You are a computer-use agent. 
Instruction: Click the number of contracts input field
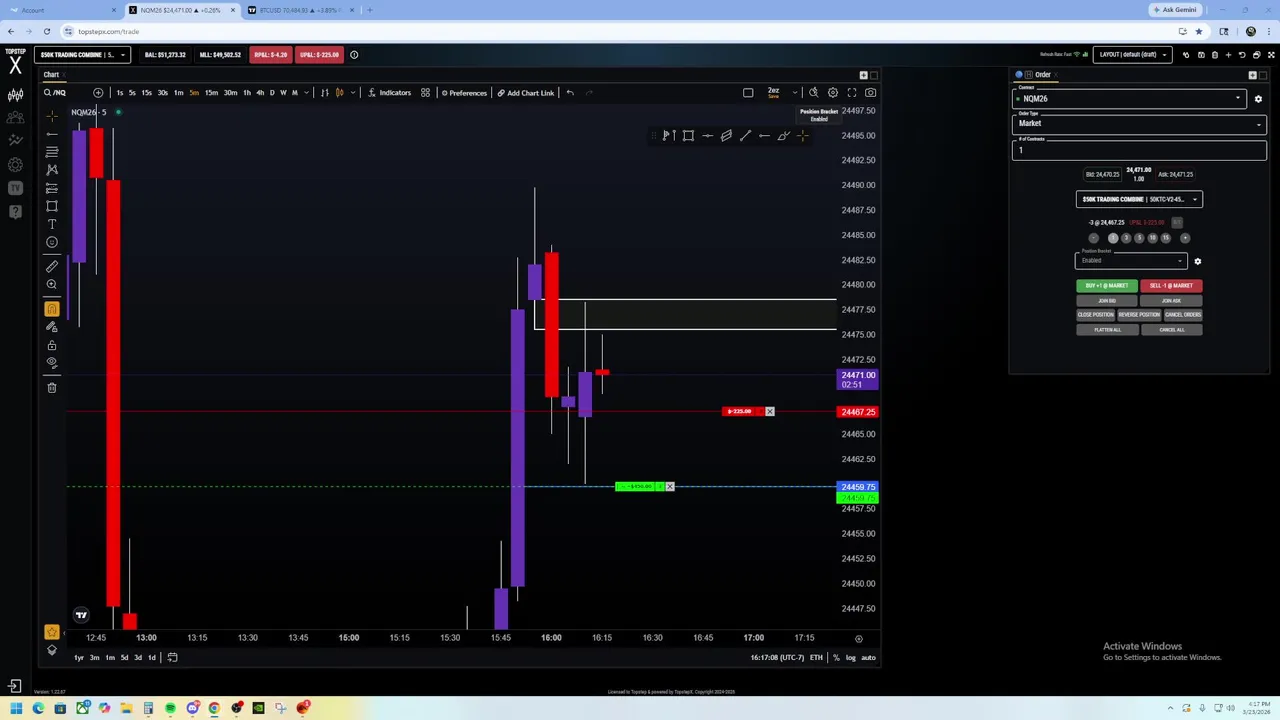1139,150
